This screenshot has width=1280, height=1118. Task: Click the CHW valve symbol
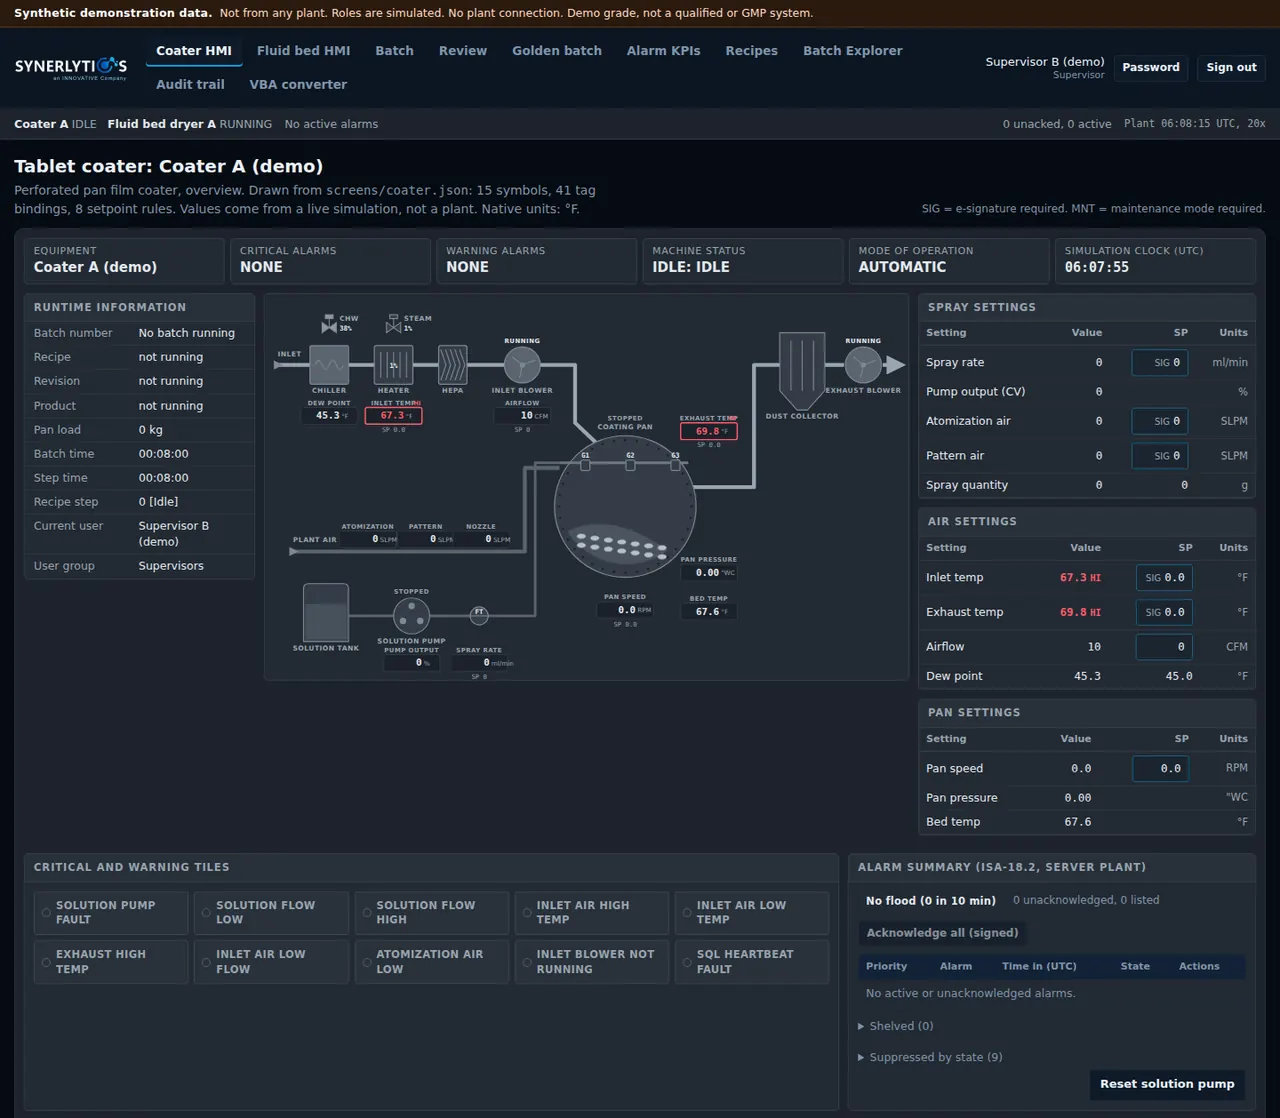point(329,324)
